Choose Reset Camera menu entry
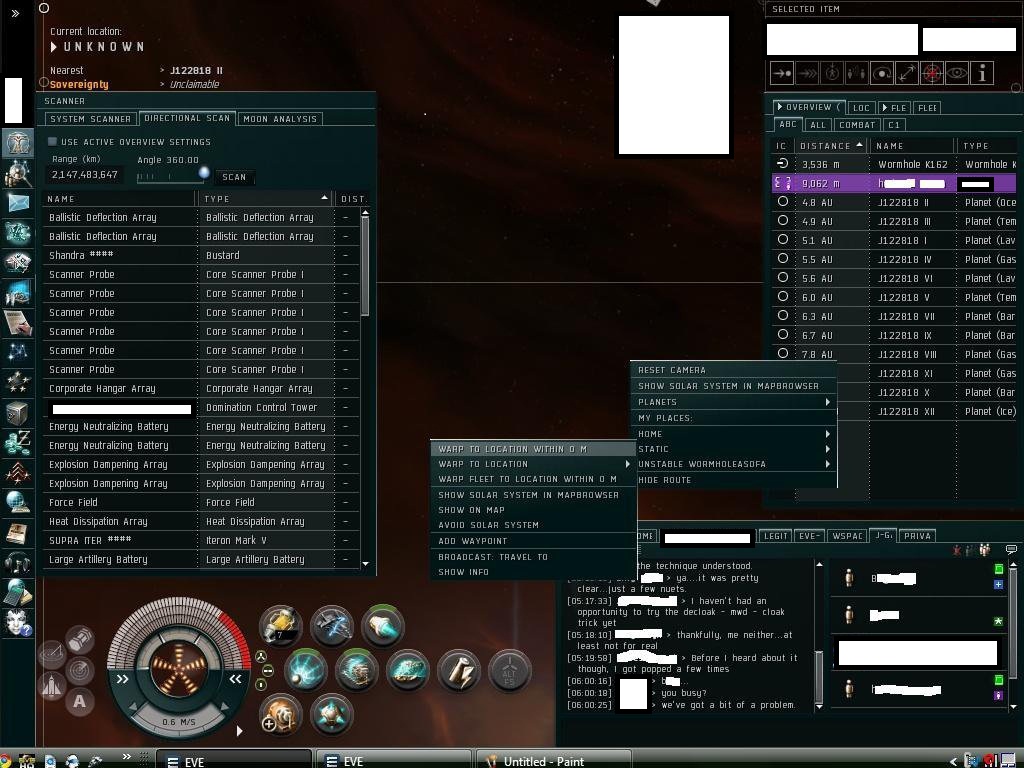 tap(733, 370)
